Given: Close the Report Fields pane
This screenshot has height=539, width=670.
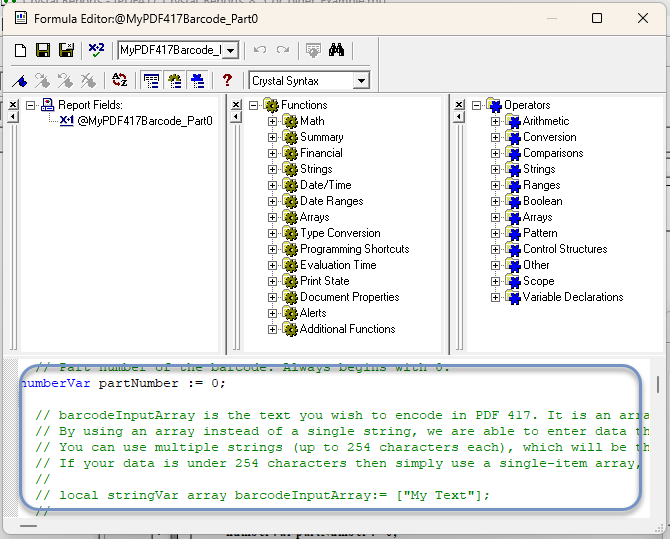Looking at the screenshot, I should point(13,104).
